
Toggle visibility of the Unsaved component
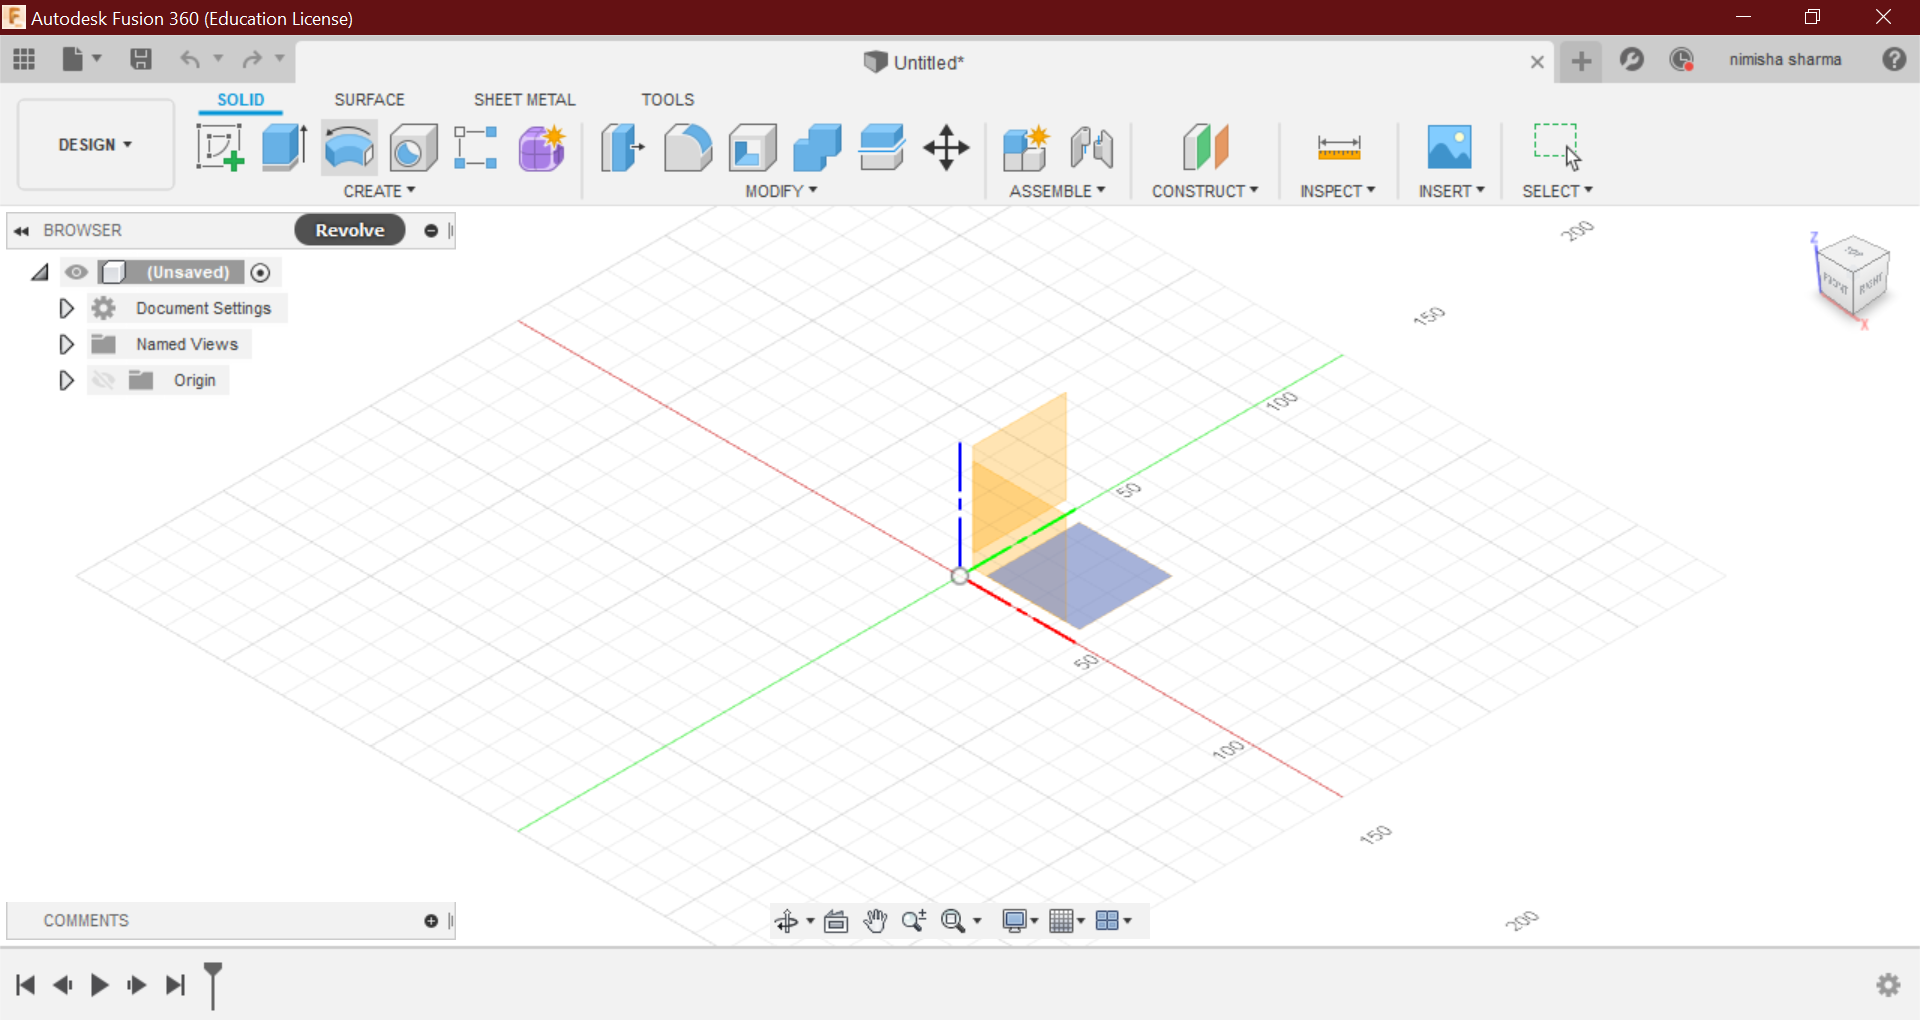(x=76, y=272)
